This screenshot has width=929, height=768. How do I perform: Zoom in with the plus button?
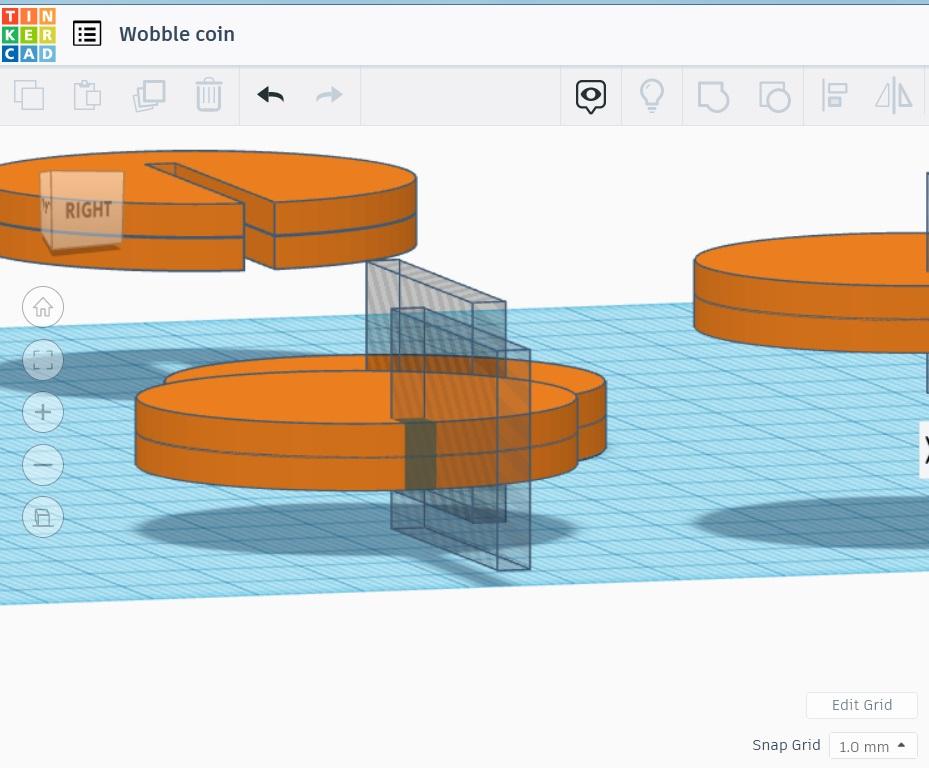[43, 412]
